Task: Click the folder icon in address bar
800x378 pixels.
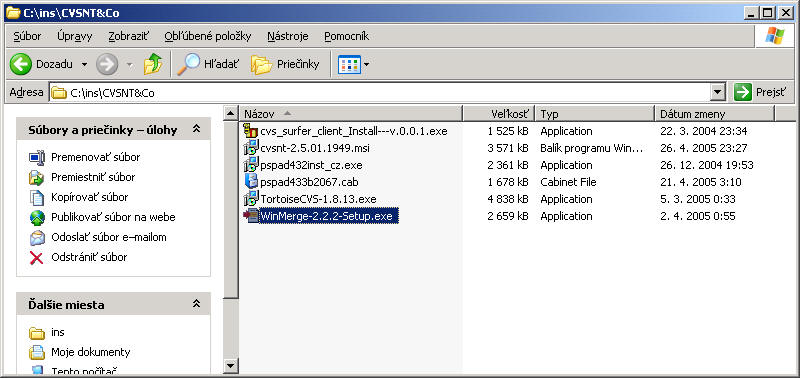Action: 60,93
